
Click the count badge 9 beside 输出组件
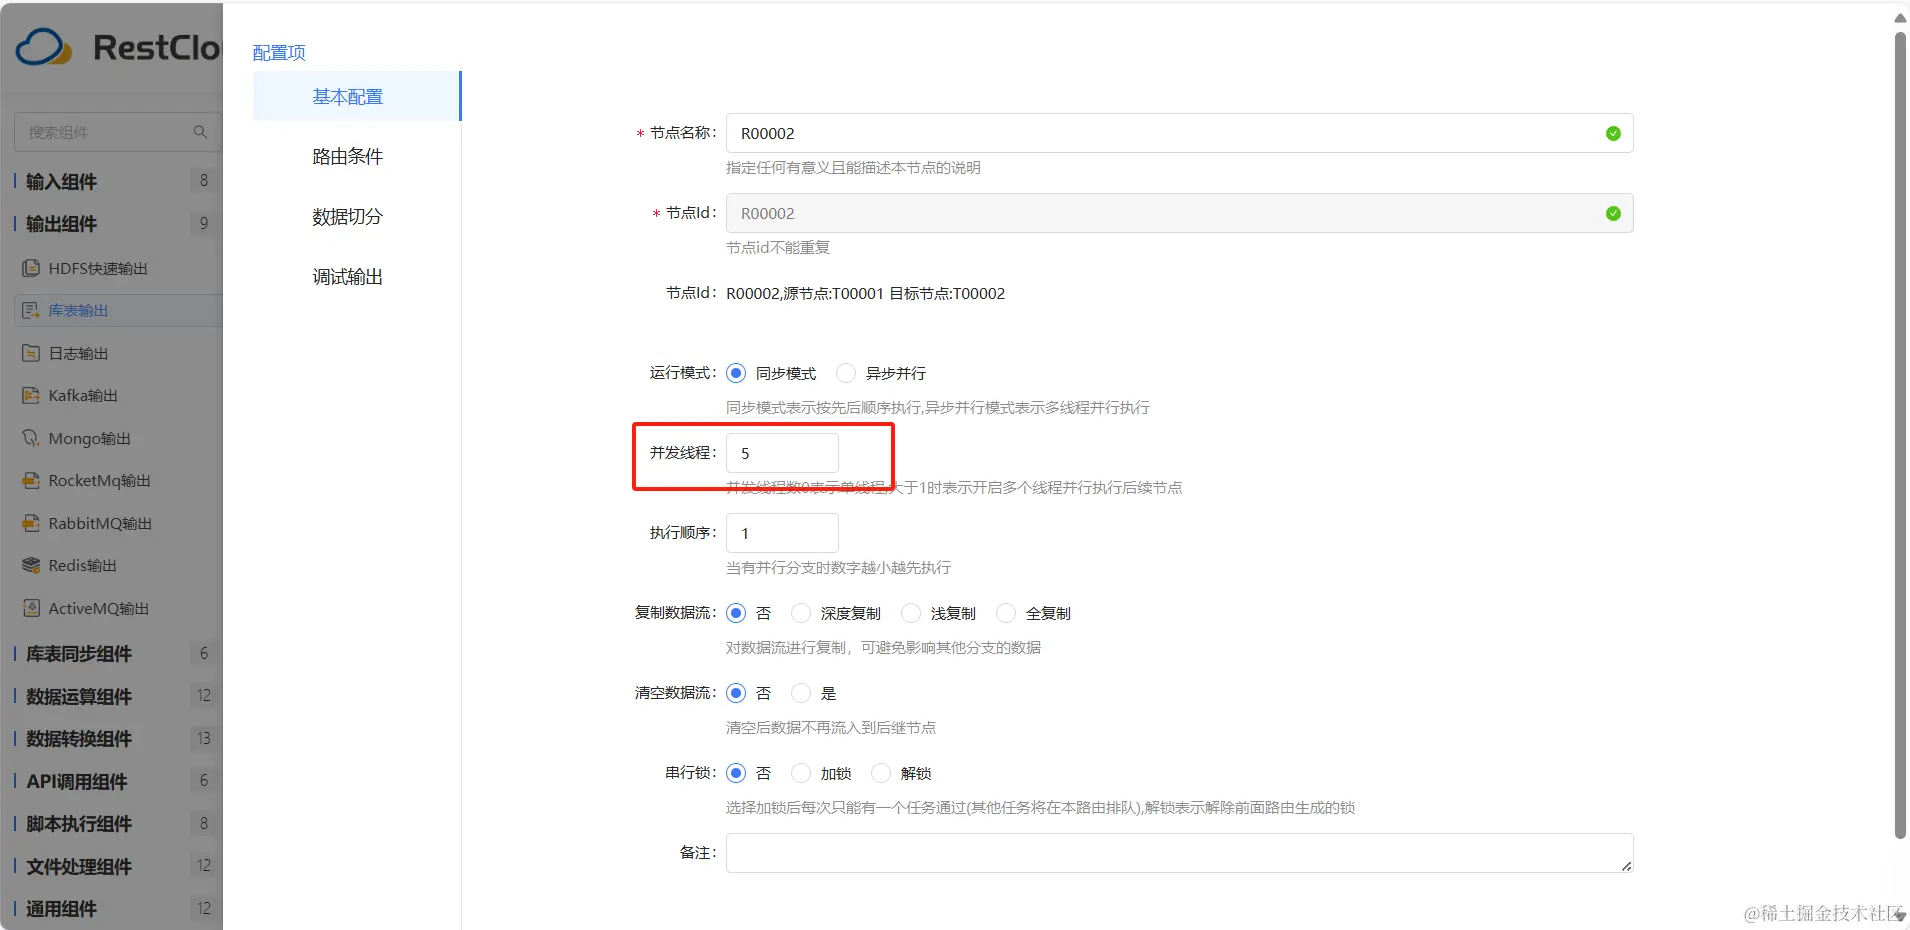[204, 223]
